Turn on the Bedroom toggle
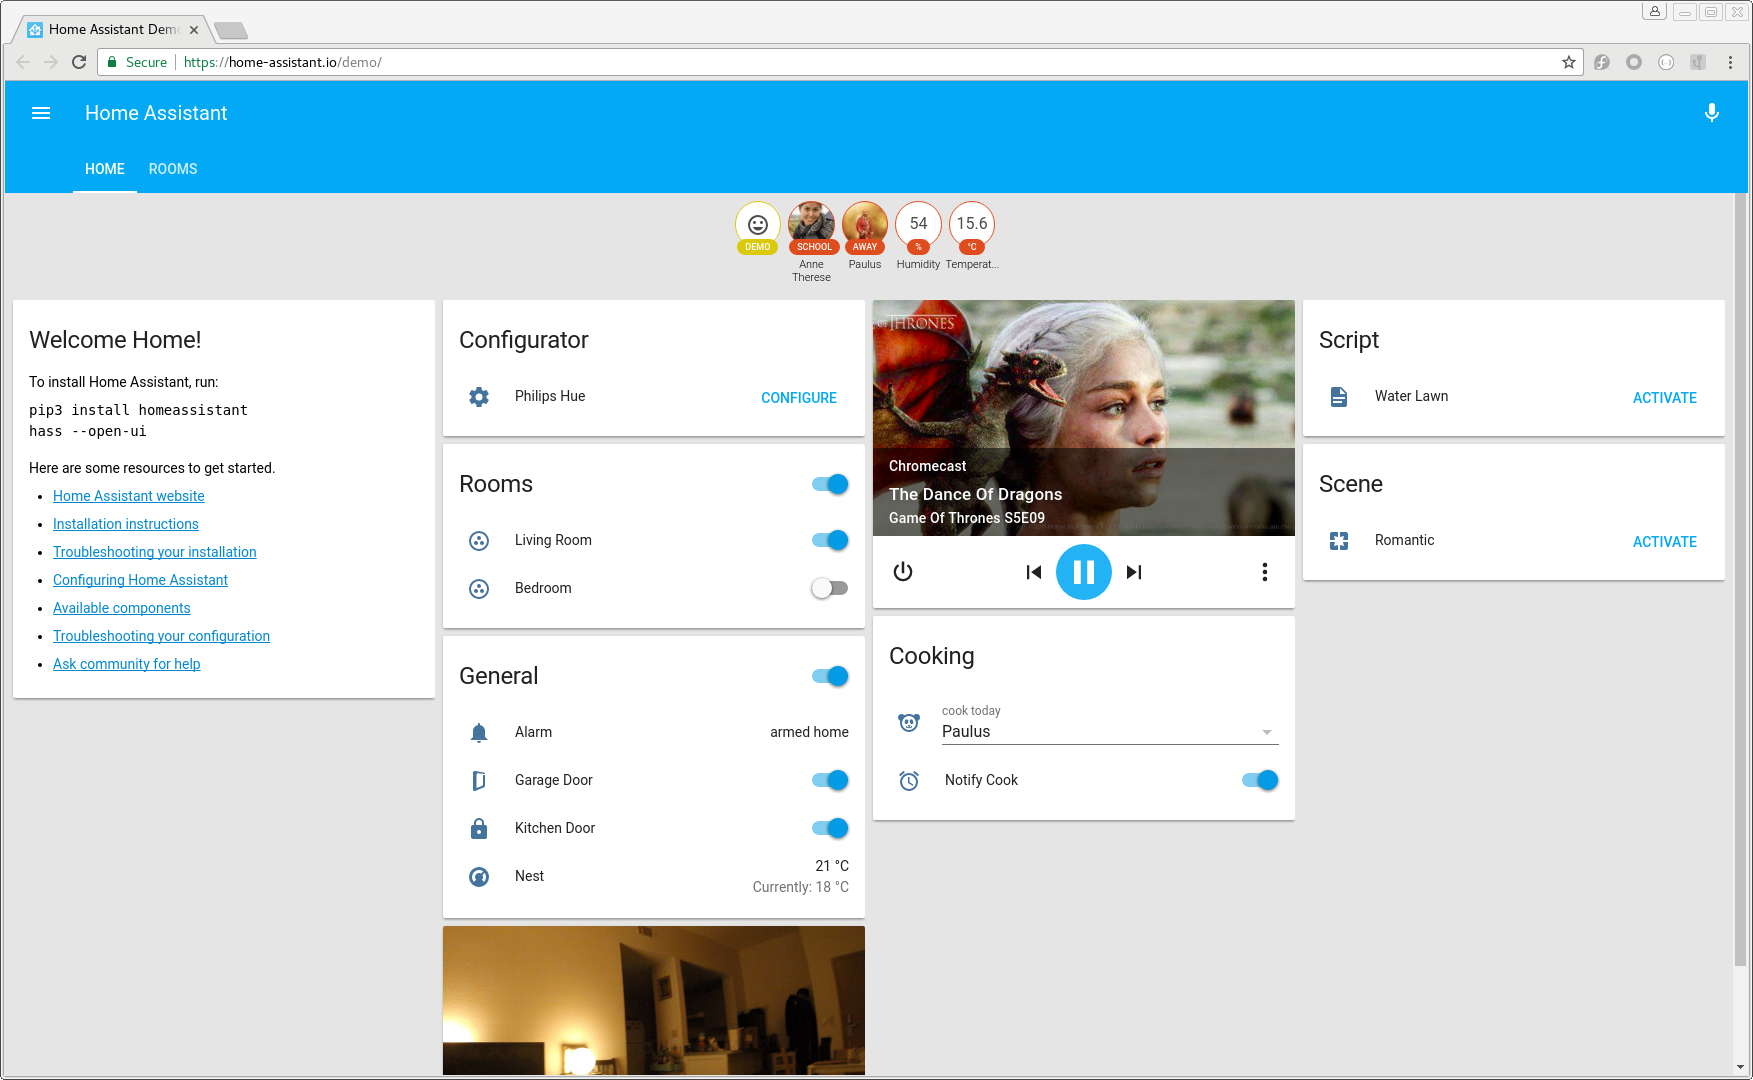The height and width of the screenshot is (1080, 1753). click(829, 588)
